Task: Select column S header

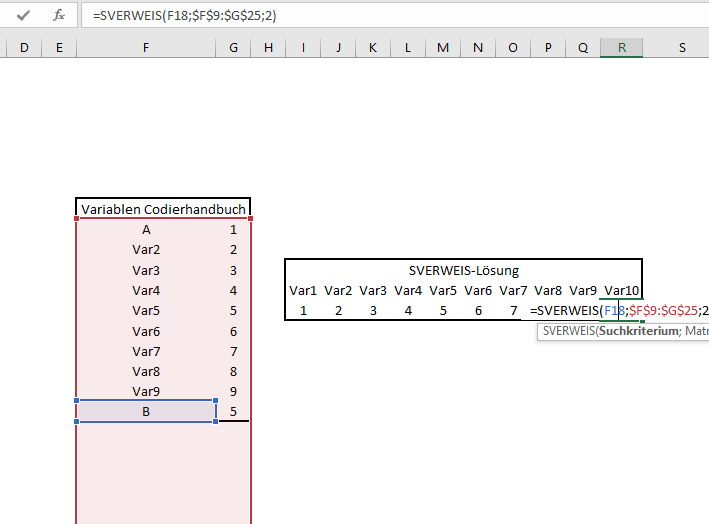Action: pyautogui.click(x=682, y=47)
